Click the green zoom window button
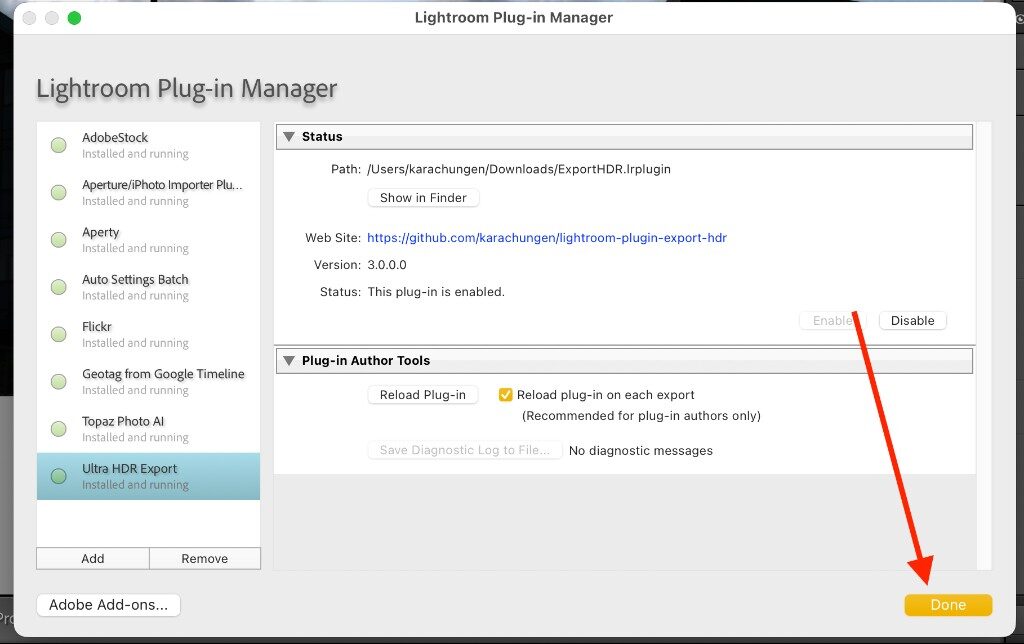 (74, 18)
